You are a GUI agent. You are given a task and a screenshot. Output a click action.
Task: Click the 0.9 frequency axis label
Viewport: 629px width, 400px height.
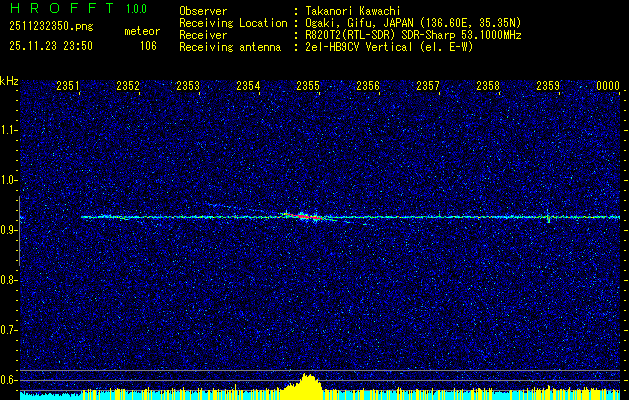9,230
